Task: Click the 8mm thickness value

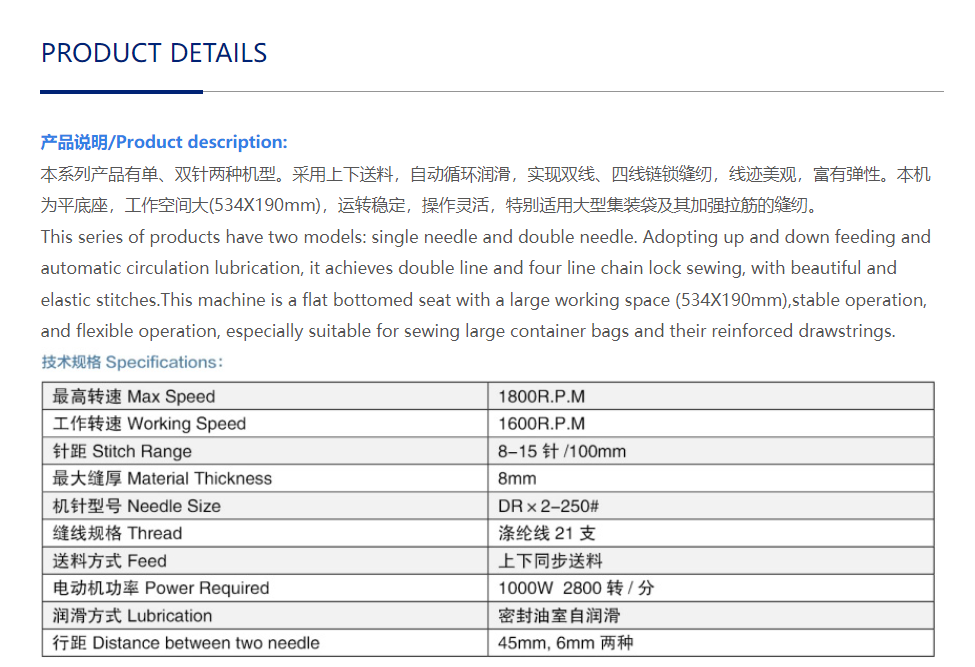Action: click(517, 479)
